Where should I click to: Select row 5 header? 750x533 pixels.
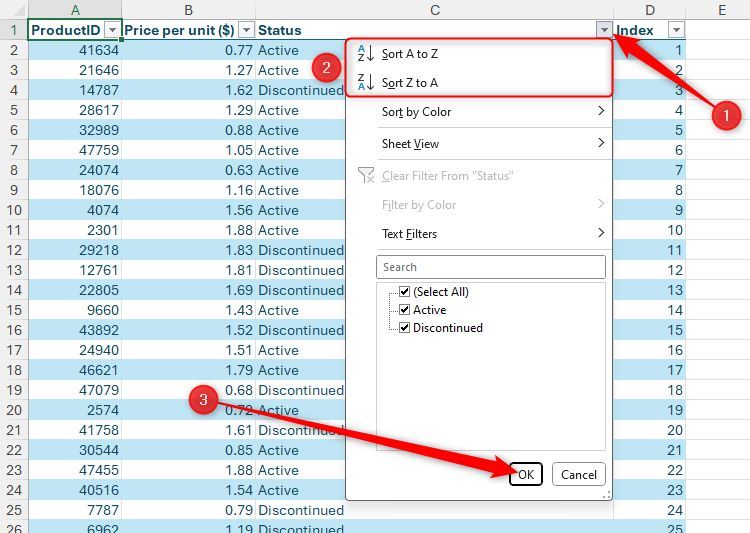(13, 110)
